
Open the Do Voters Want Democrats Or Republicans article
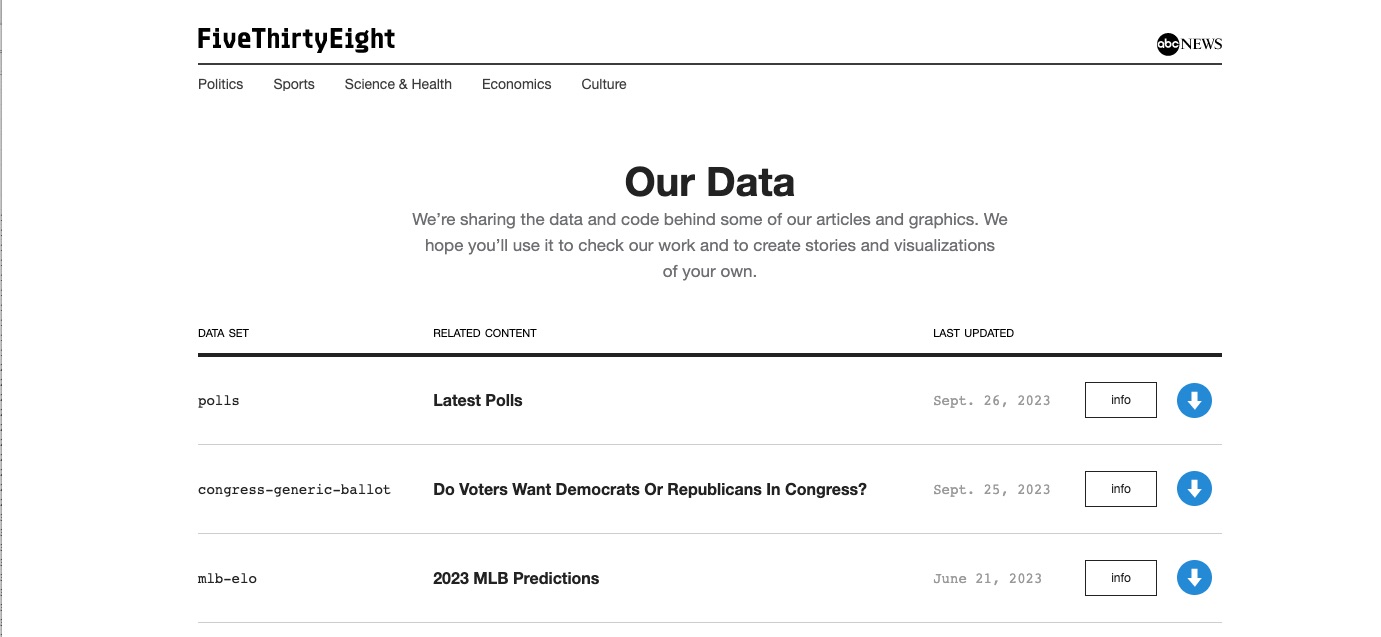tap(649, 489)
